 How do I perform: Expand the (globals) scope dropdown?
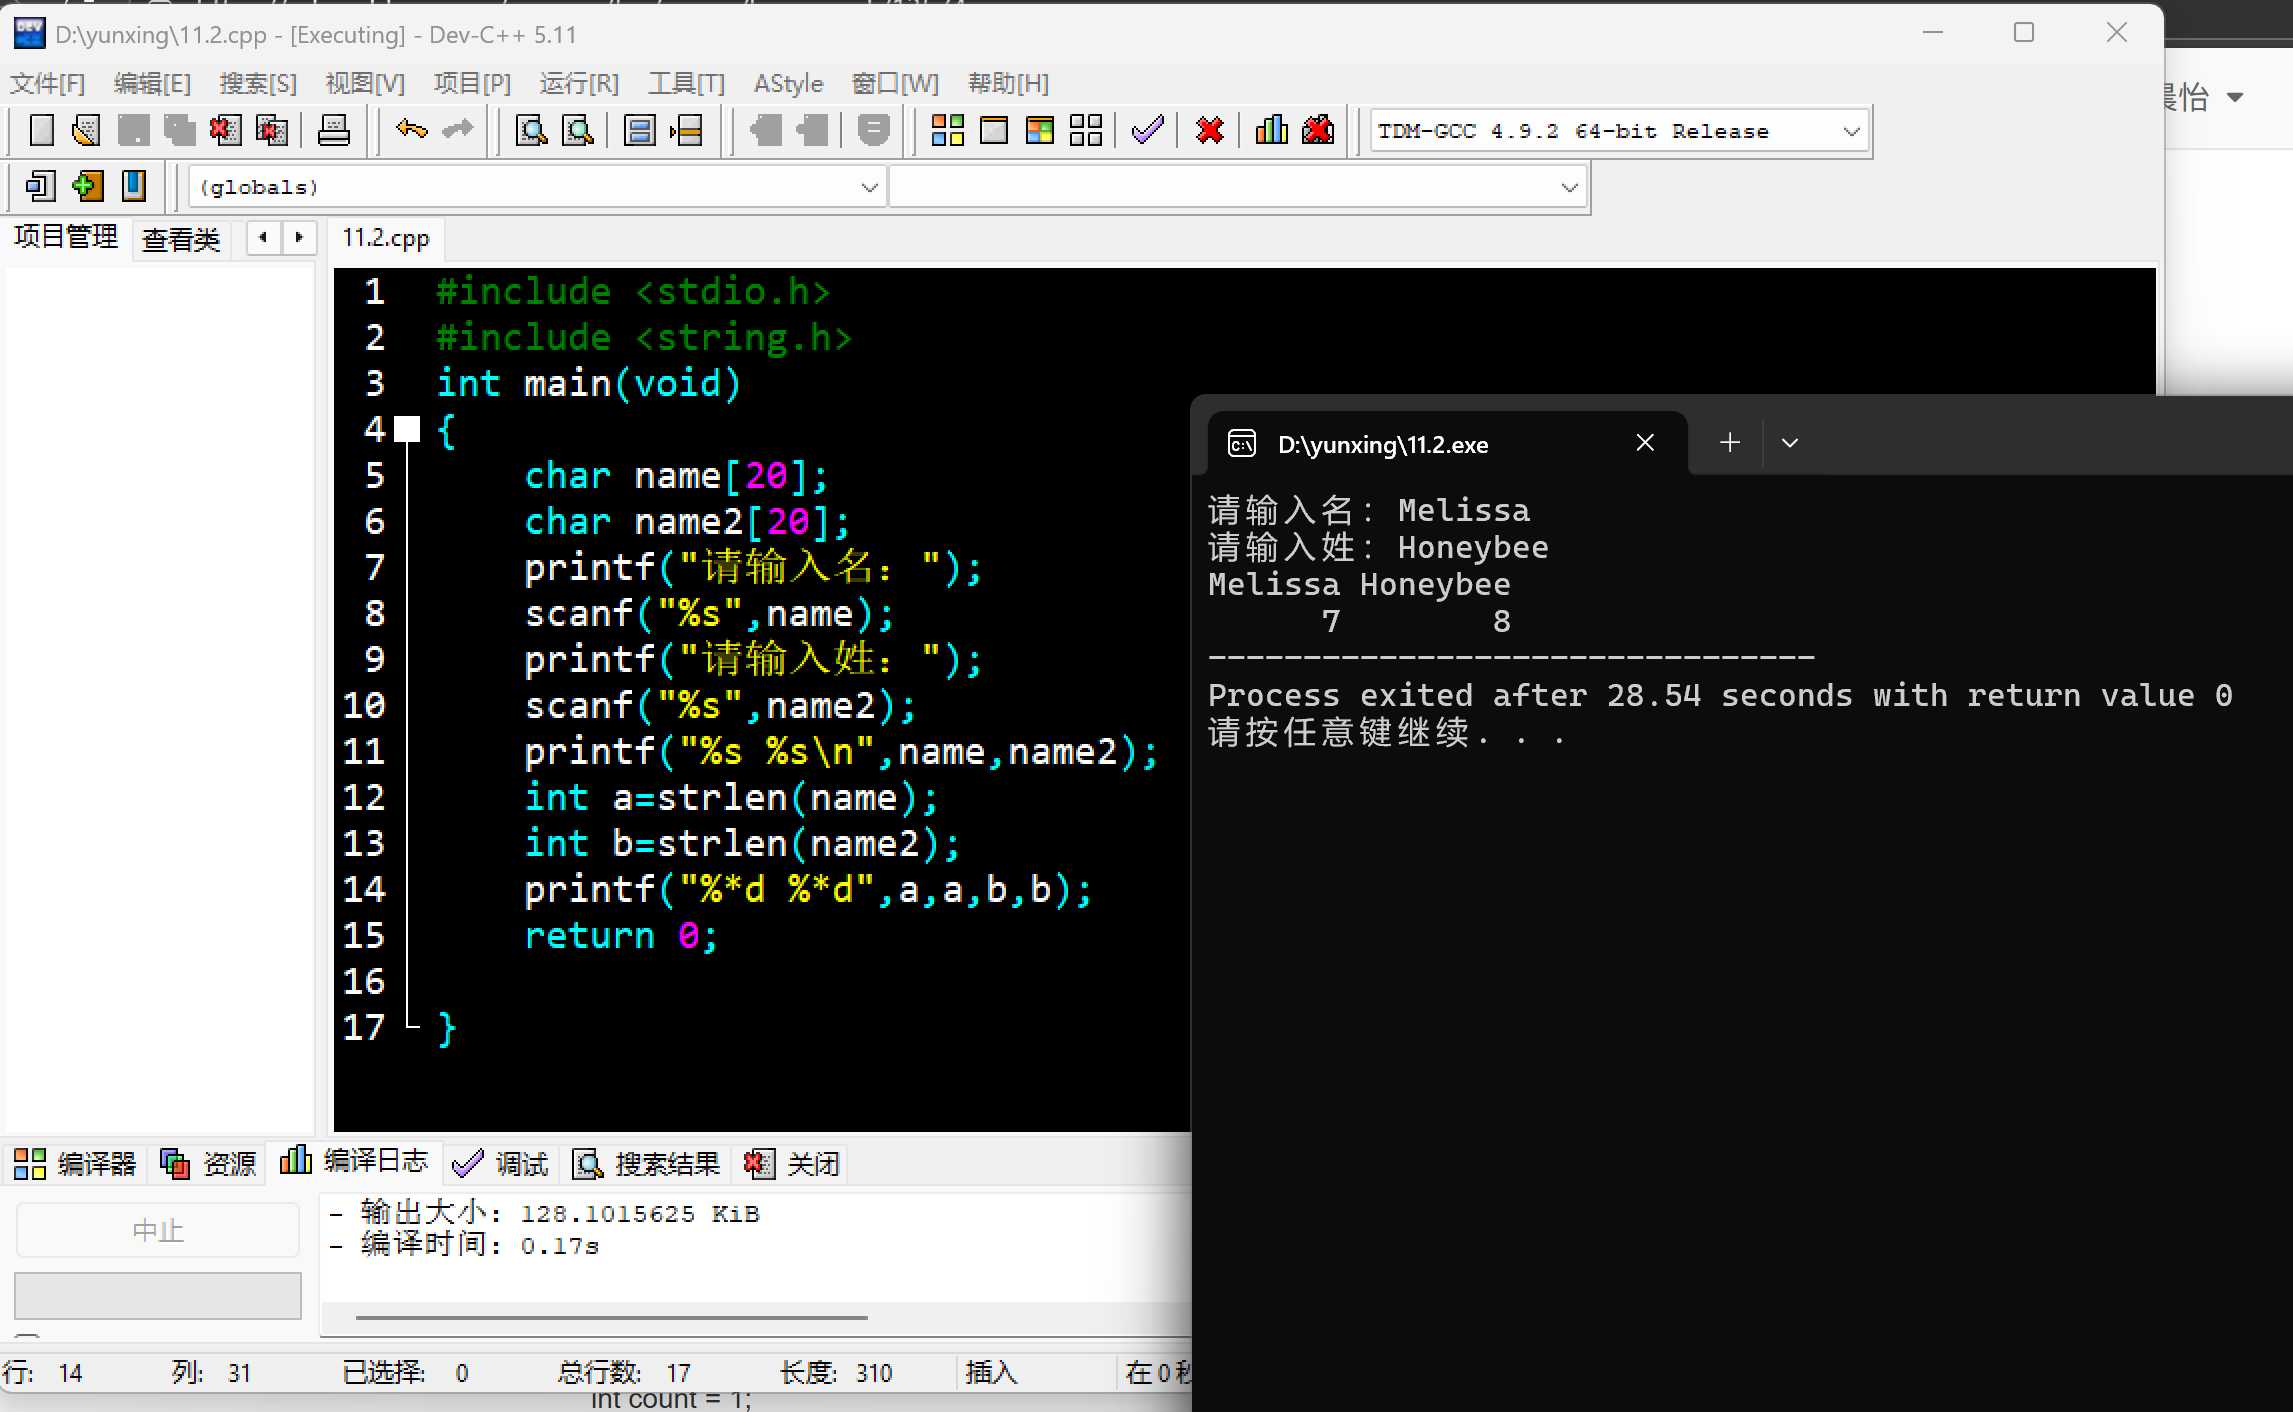point(869,187)
